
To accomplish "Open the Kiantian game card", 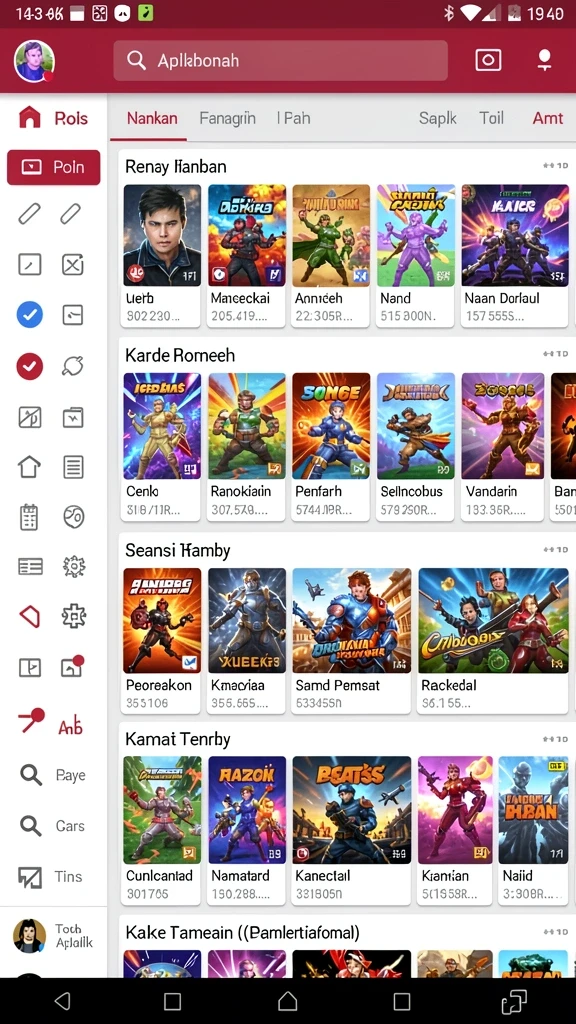I will [x=455, y=830].
